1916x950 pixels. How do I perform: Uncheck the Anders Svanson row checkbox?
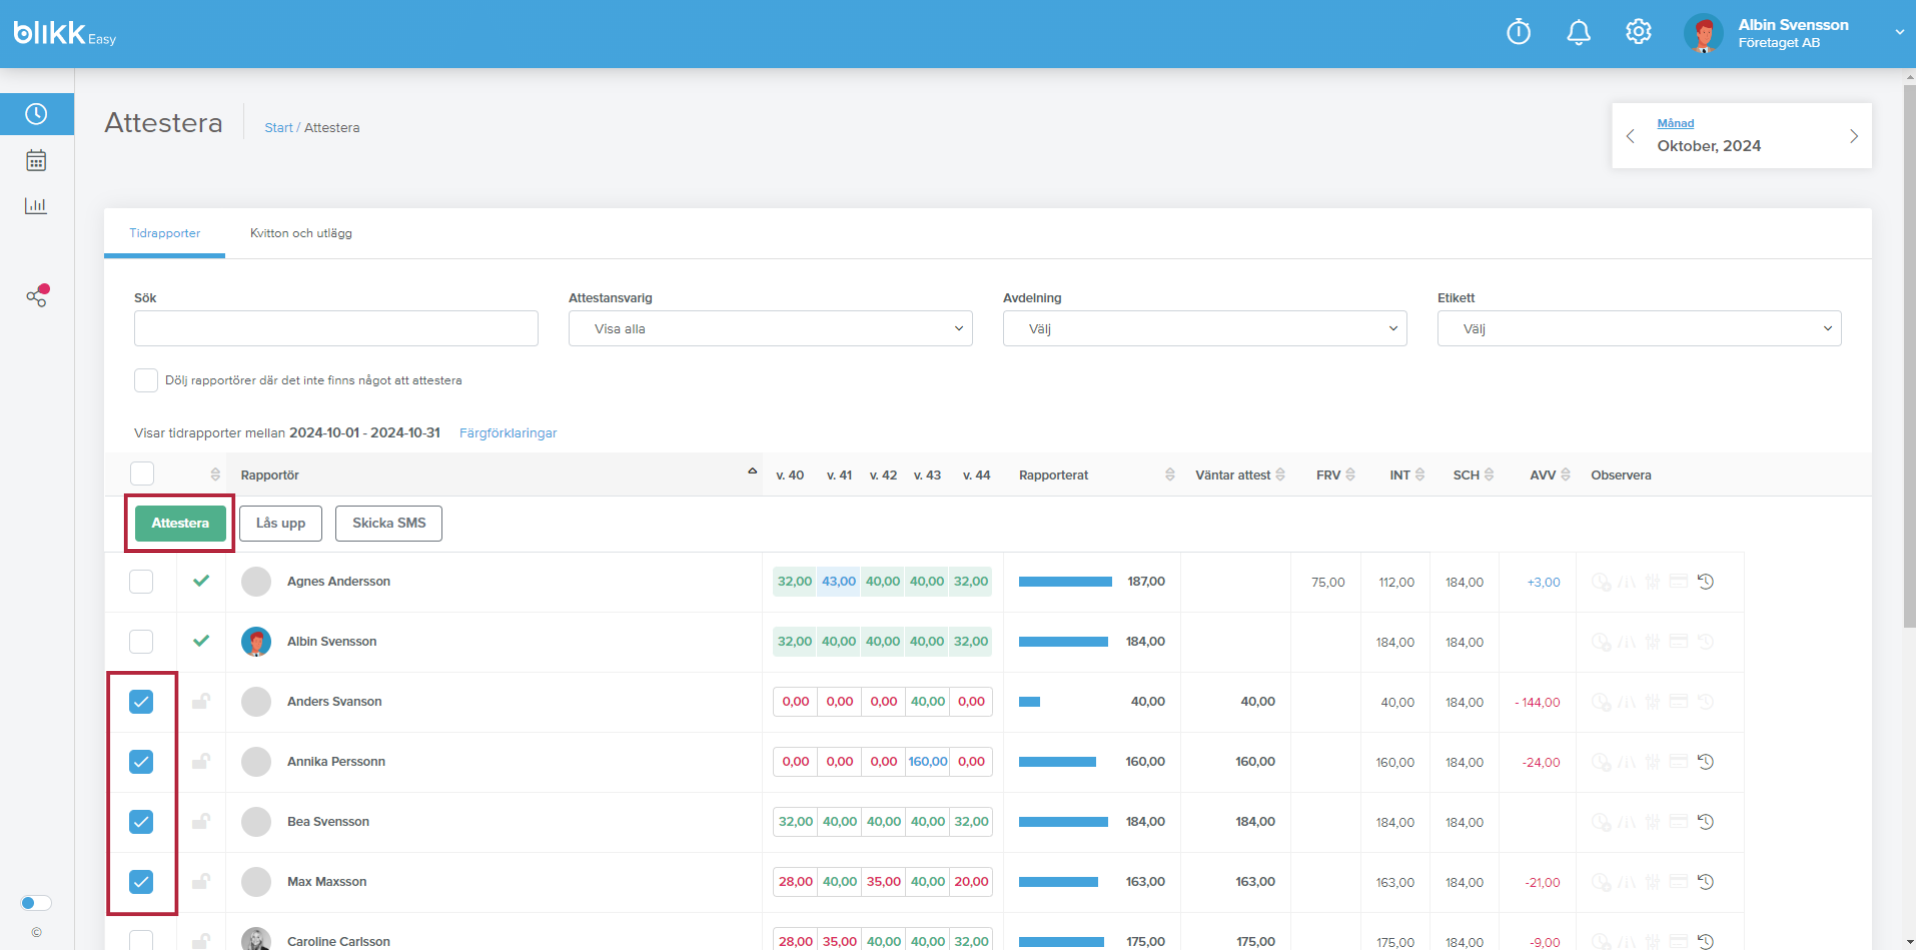pos(141,702)
